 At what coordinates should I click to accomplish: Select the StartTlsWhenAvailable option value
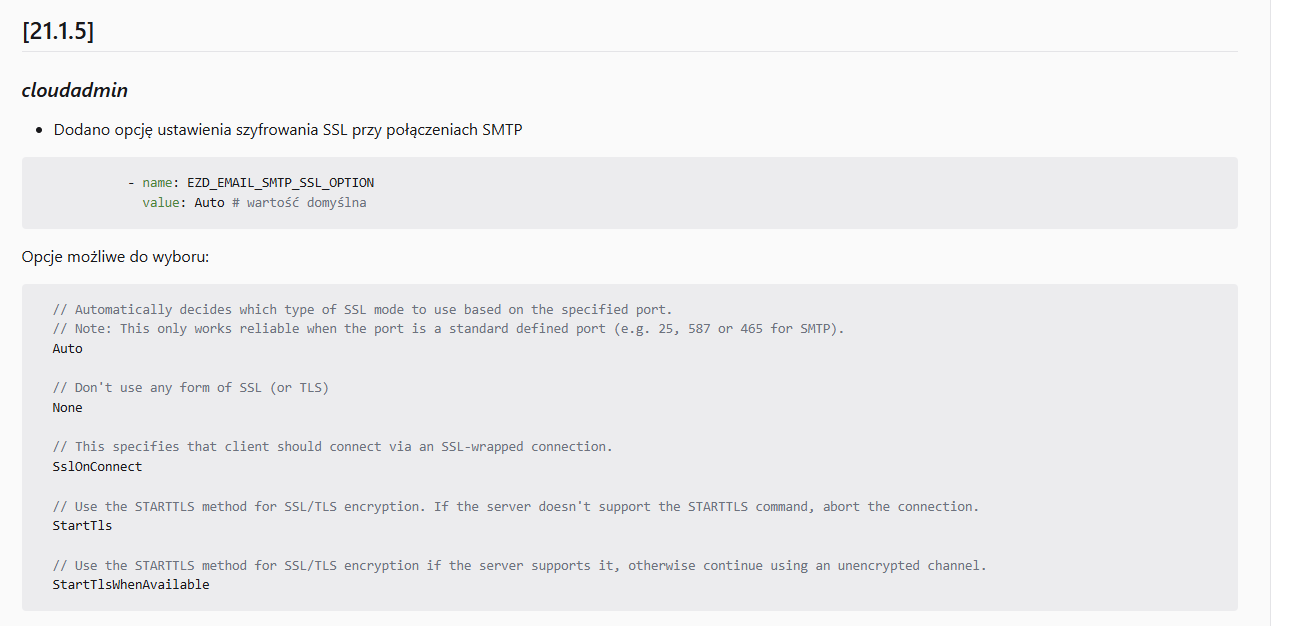(131, 585)
